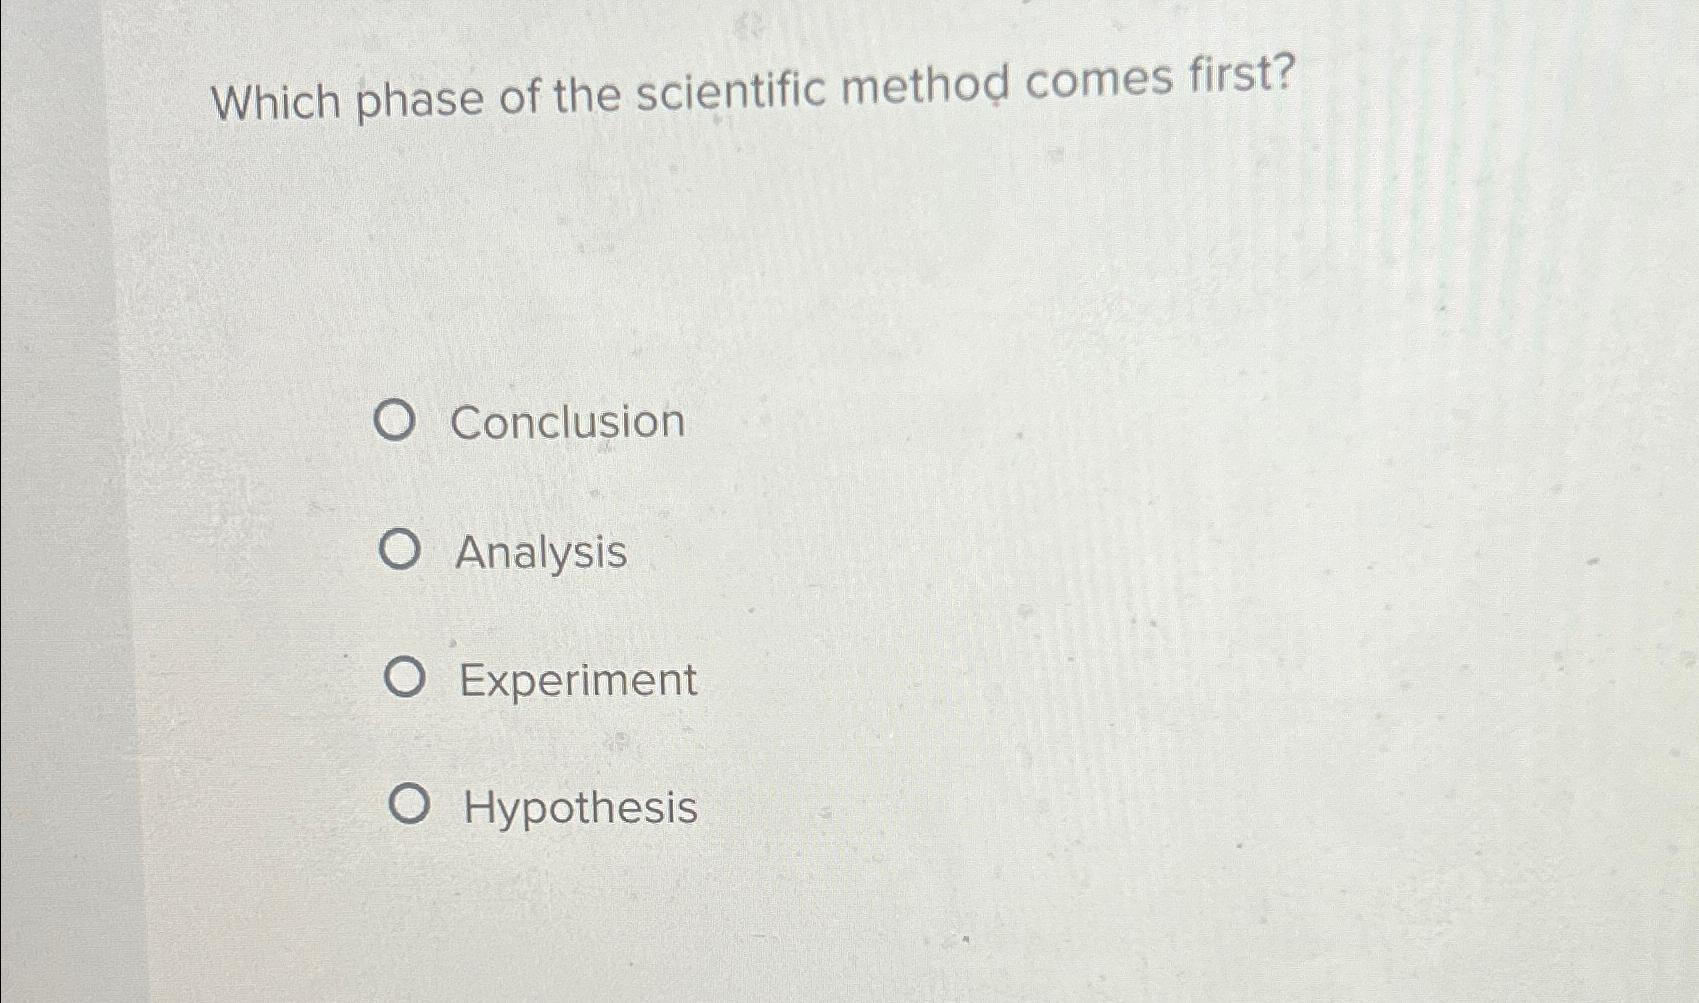
Task: Click the circle next to Analysis
Action: coord(401,550)
